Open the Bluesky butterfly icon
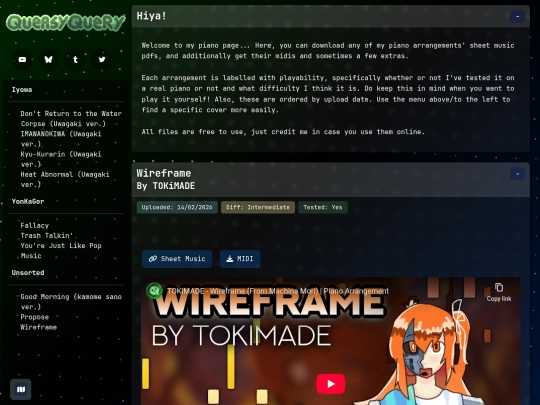Image resolution: width=540 pixels, height=405 pixels. (49, 60)
